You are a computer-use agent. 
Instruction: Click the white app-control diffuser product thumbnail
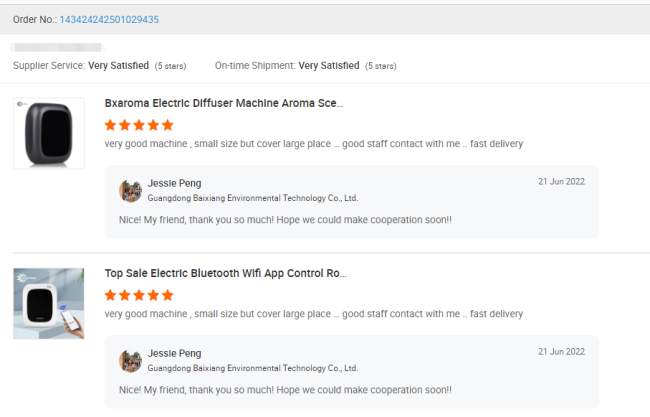(x=49, y=303)
